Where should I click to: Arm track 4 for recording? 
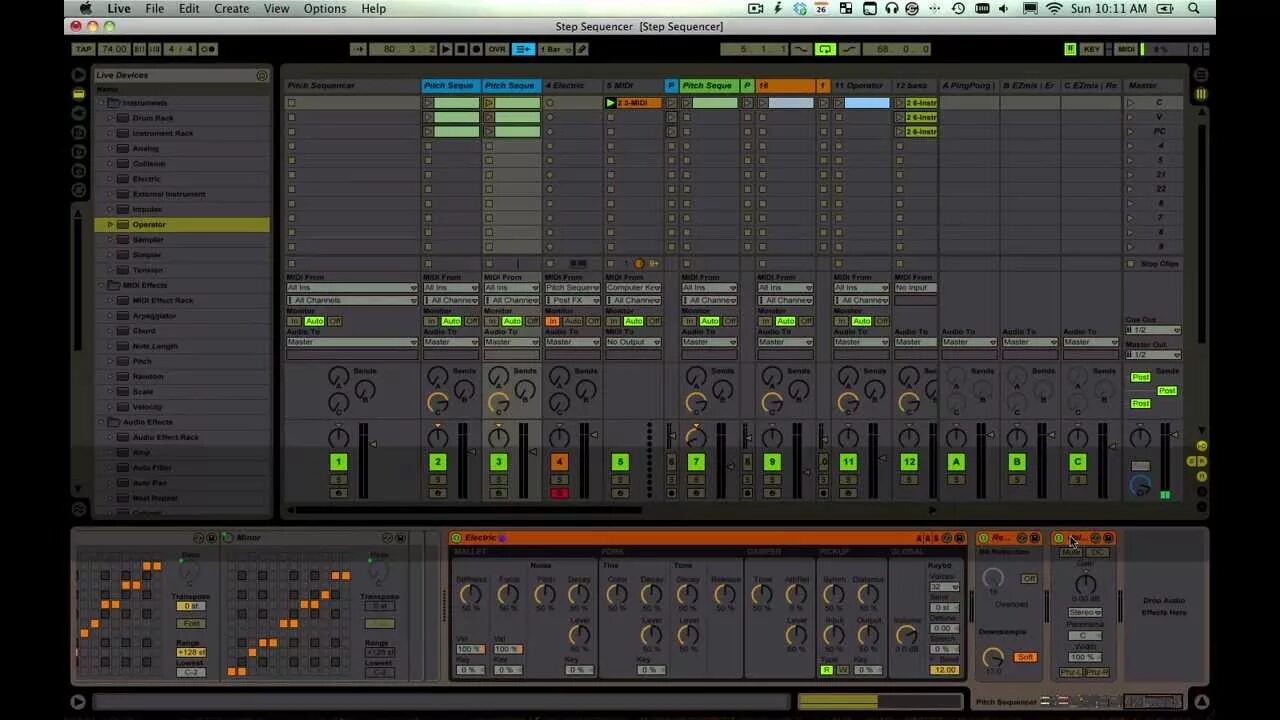(559, 493)
